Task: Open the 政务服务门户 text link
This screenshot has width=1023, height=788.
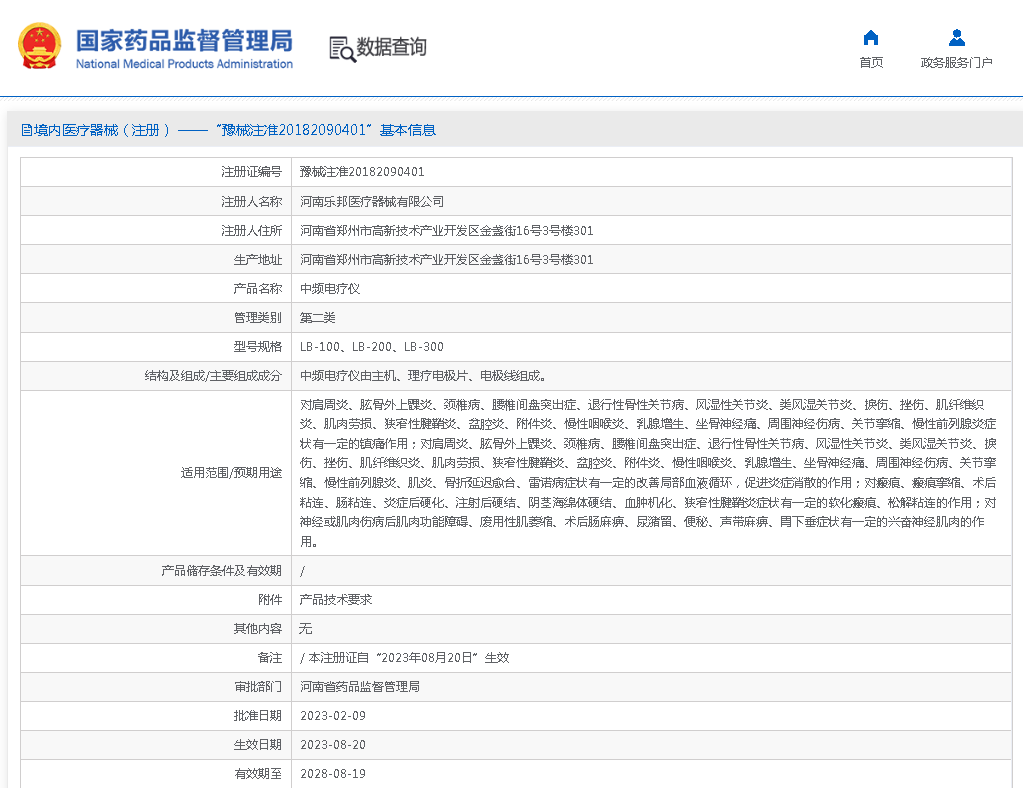Action: (956, 63)
